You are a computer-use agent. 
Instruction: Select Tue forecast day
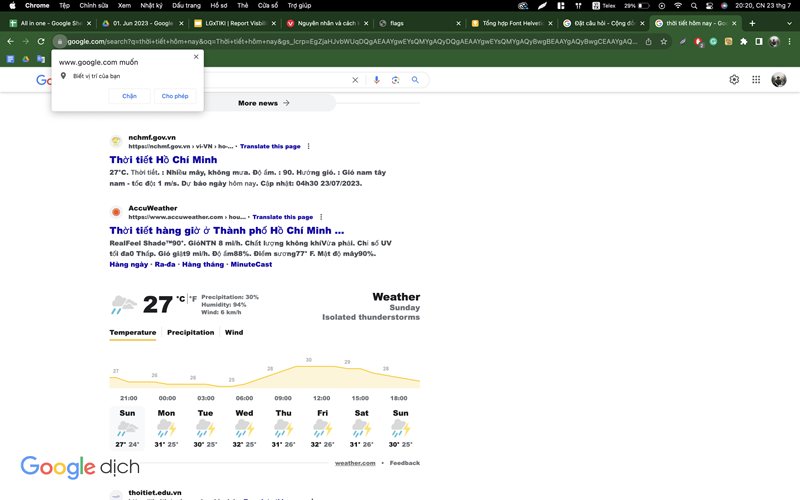coord(205,428)
